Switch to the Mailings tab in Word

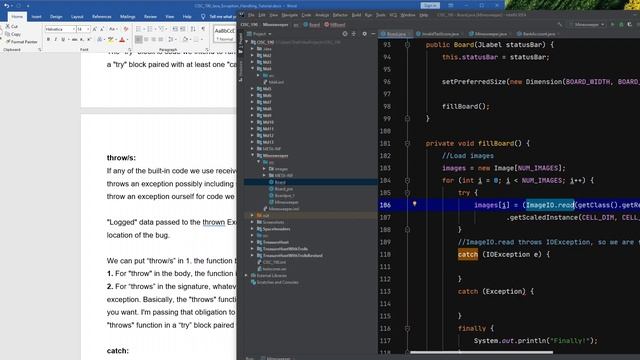pos(127,17)
